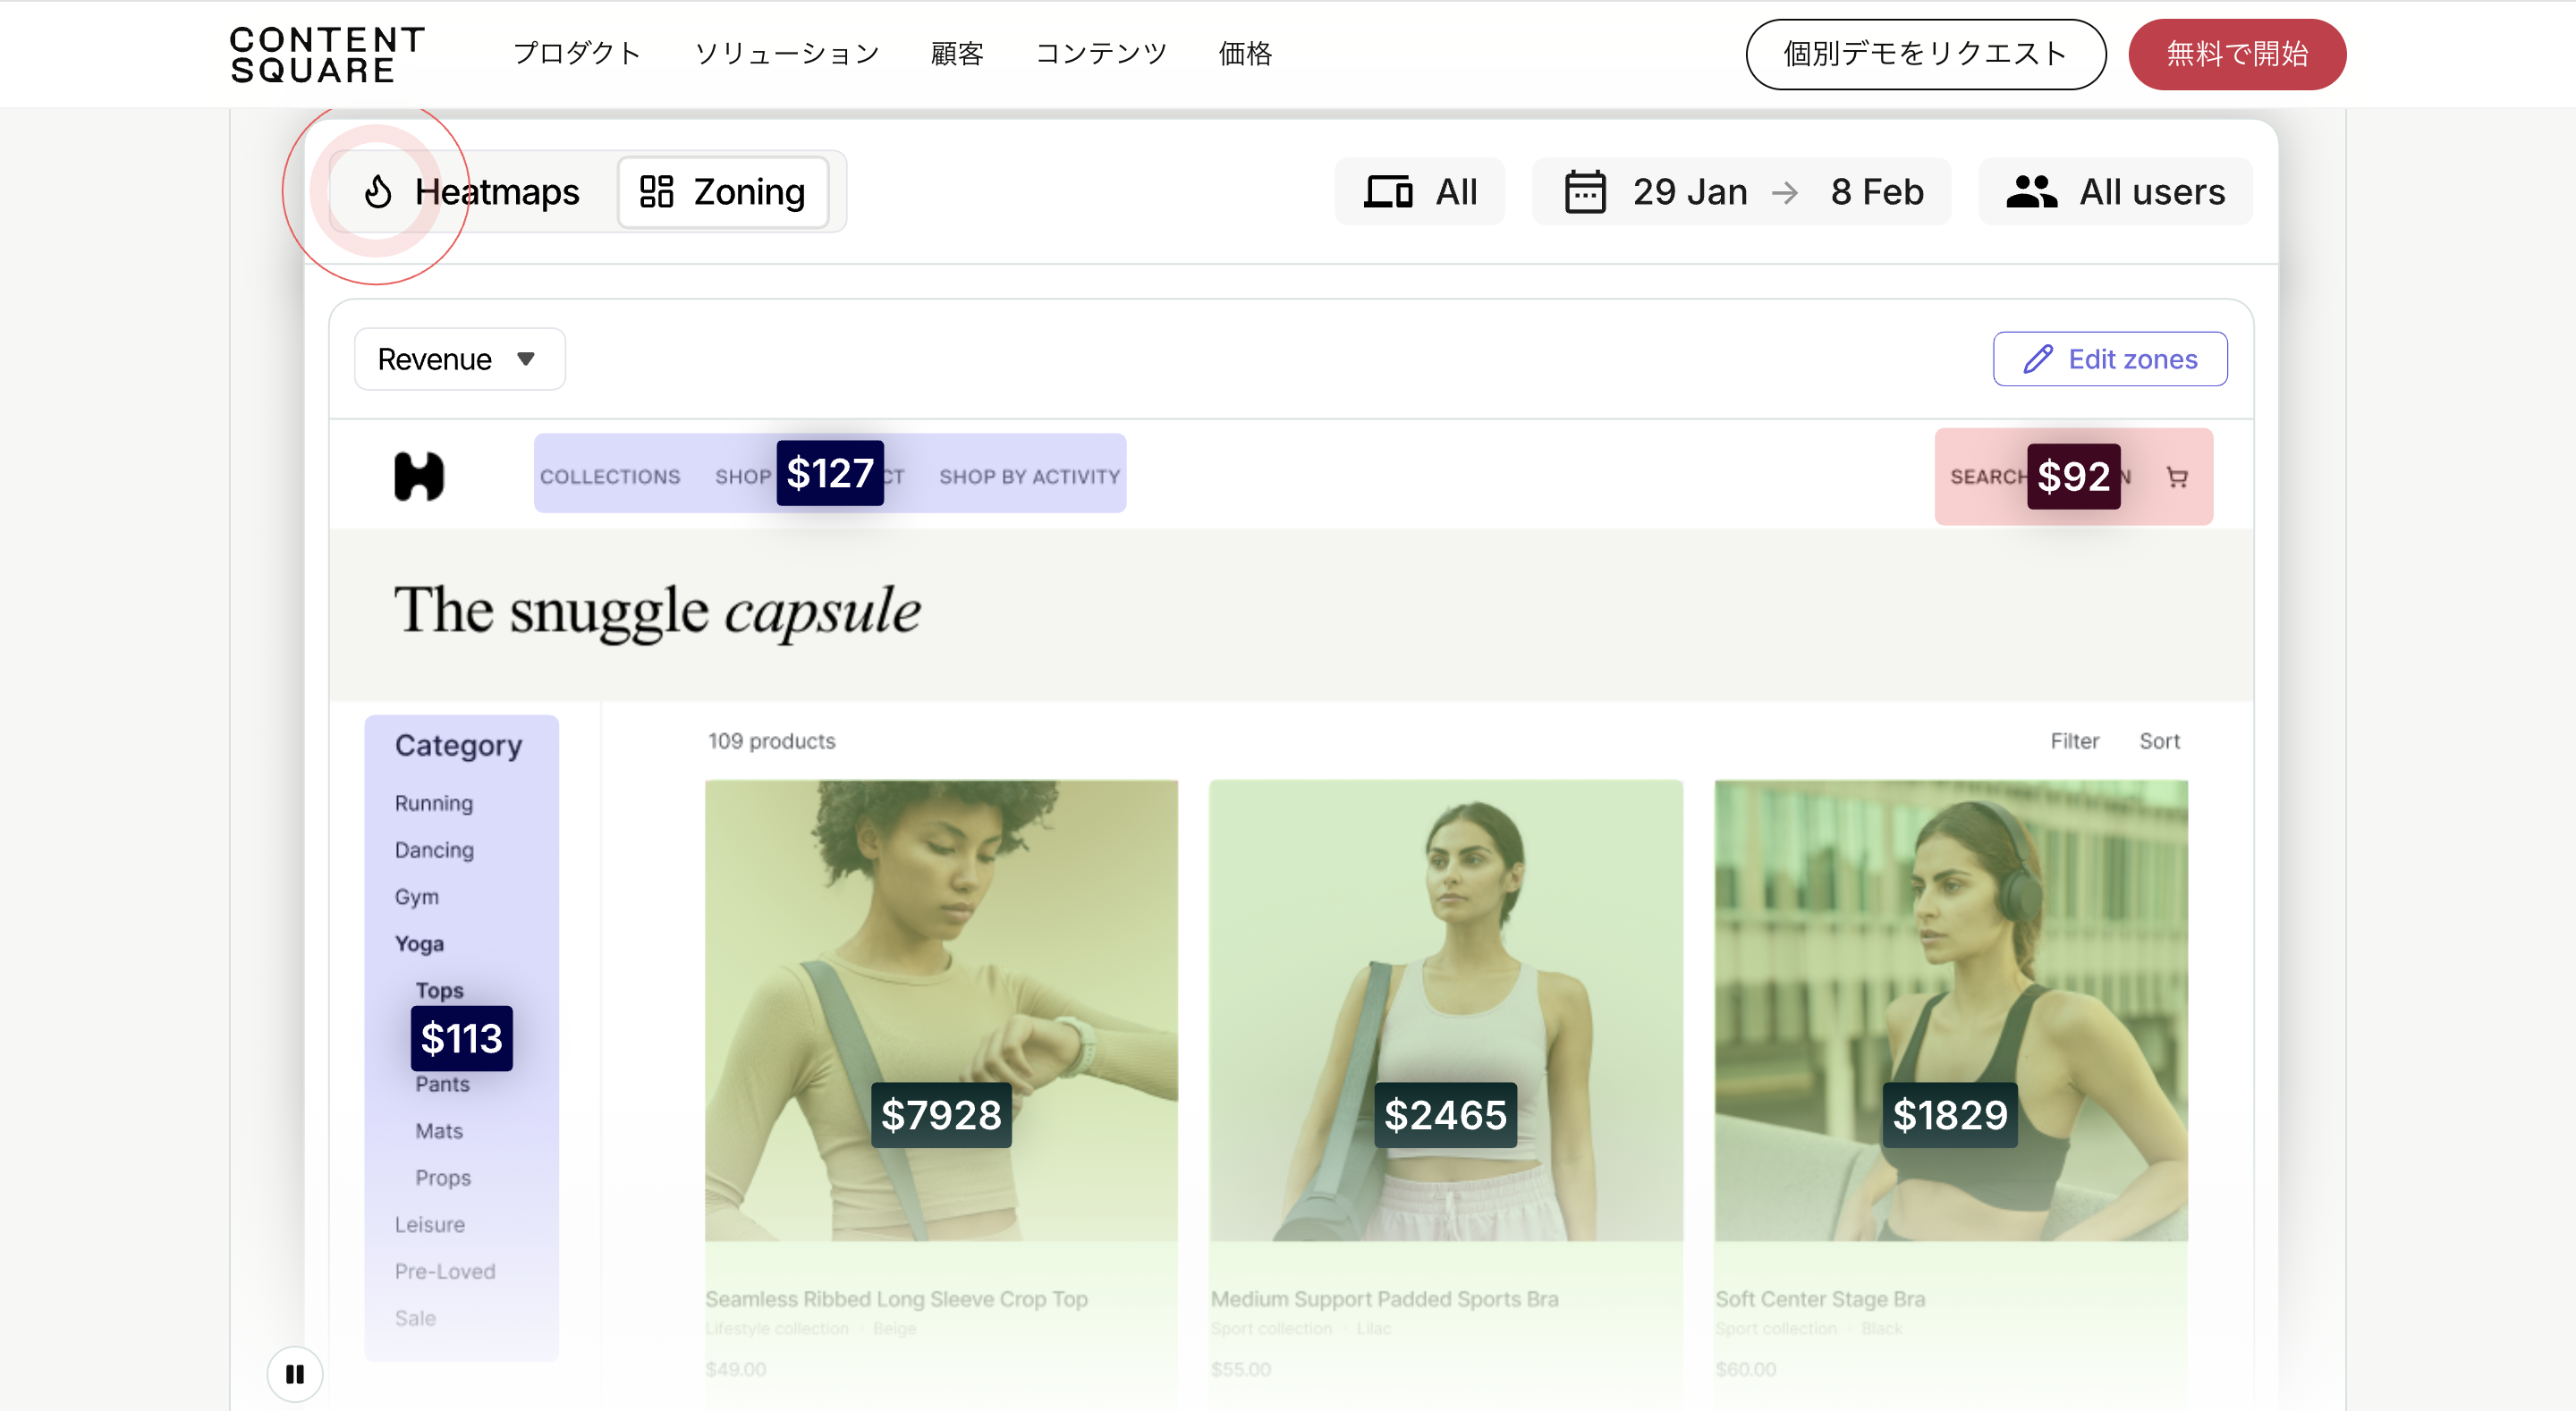Screen dimensions: 2576x1411
Task: Click the Category sidebar heading
Action: pos(458,746)
